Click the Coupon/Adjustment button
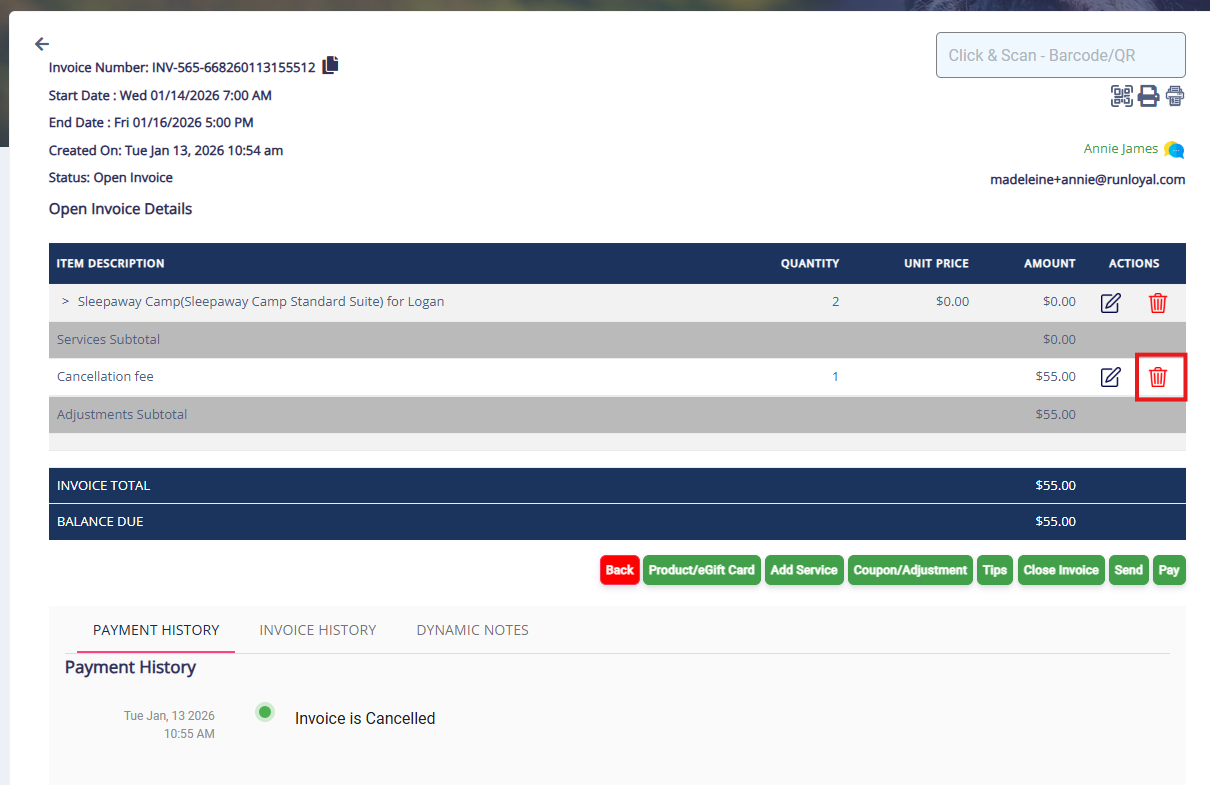Image resolution: width=1210 pixels, height=785 pixels. (911, 570)
